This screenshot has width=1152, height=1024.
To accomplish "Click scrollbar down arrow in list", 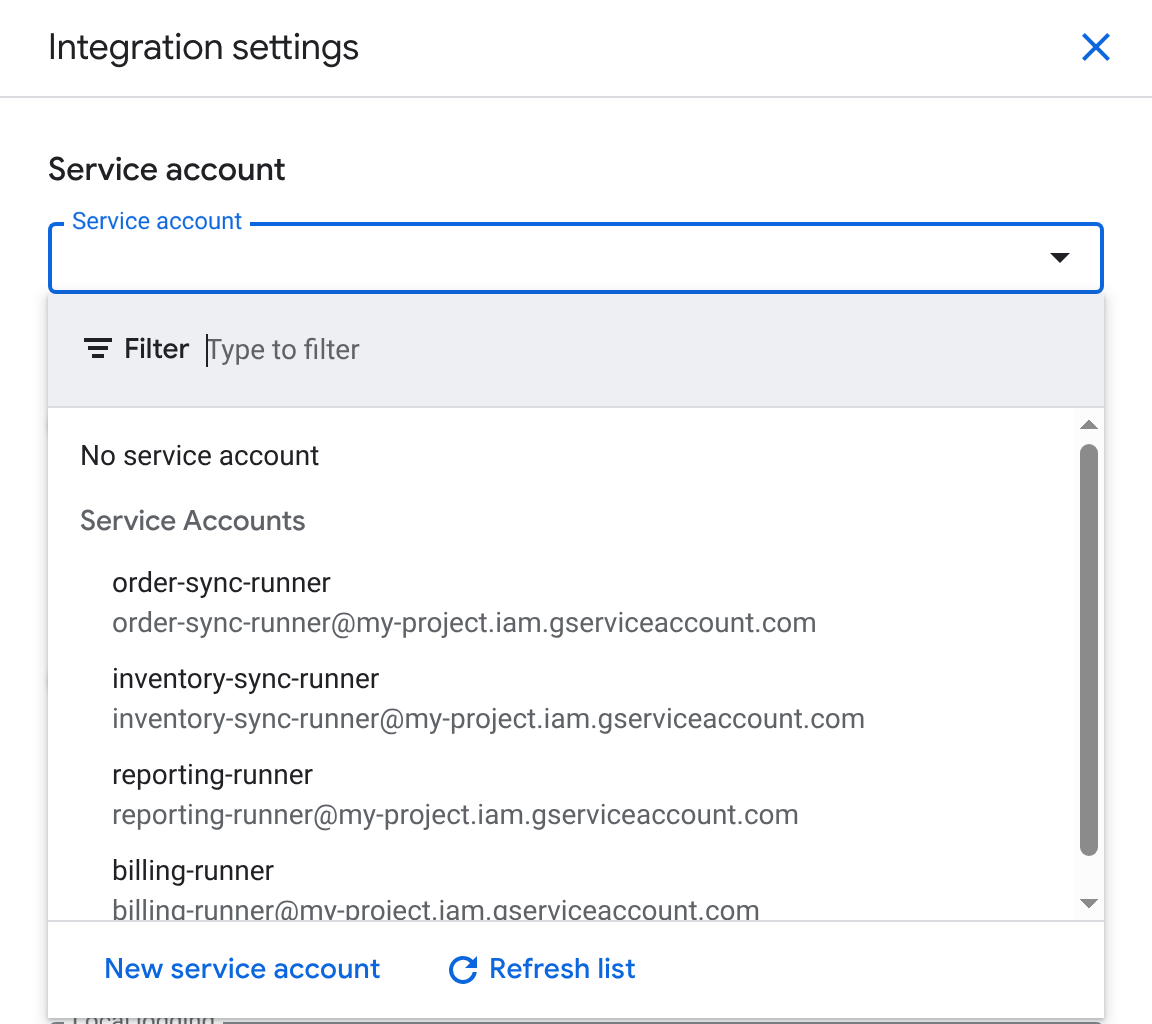I will point(1089,904).
